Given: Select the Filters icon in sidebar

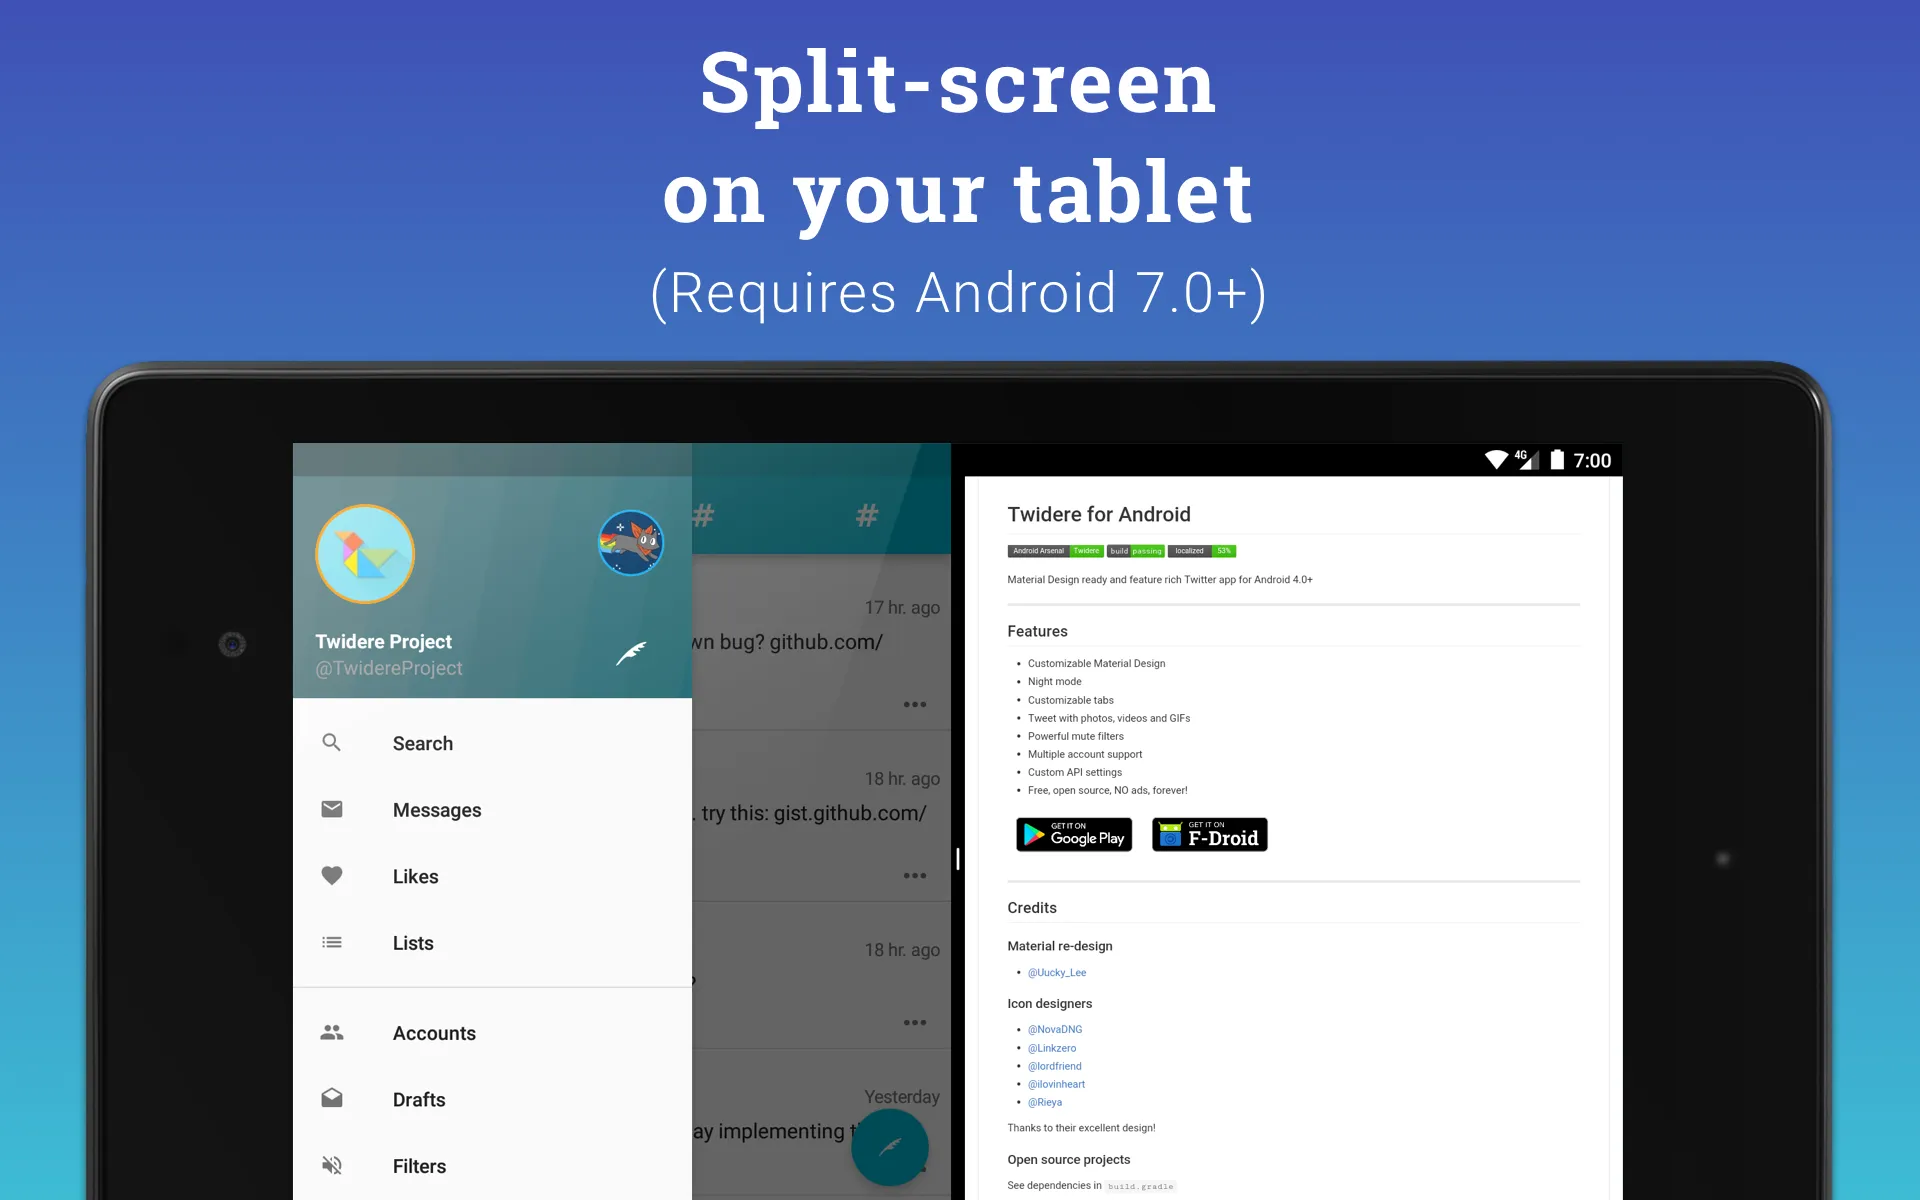Looking at the screenshot, I should [332, 1165].
